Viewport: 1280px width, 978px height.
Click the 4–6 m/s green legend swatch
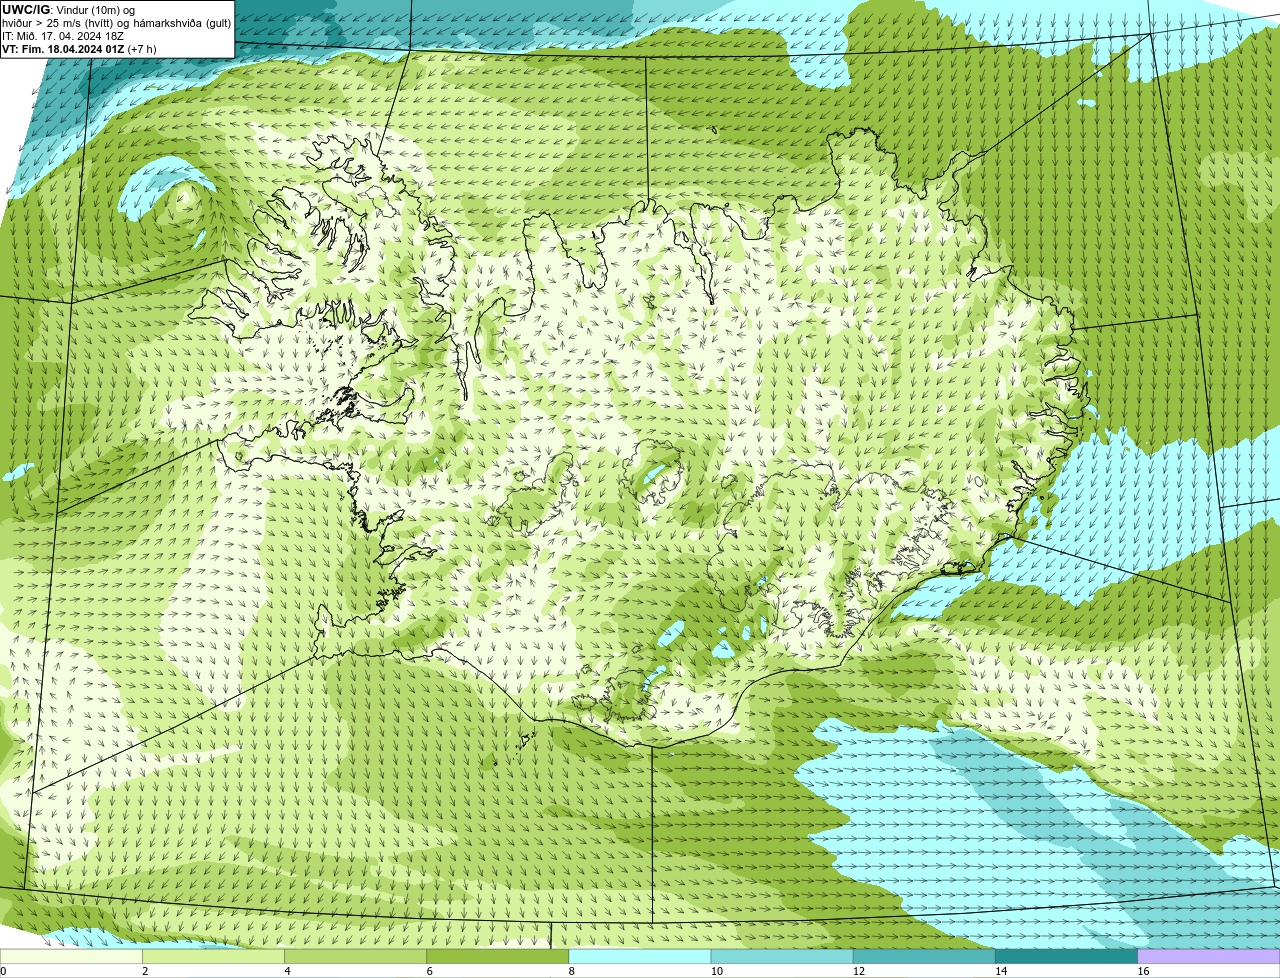(x=355, y=956)
